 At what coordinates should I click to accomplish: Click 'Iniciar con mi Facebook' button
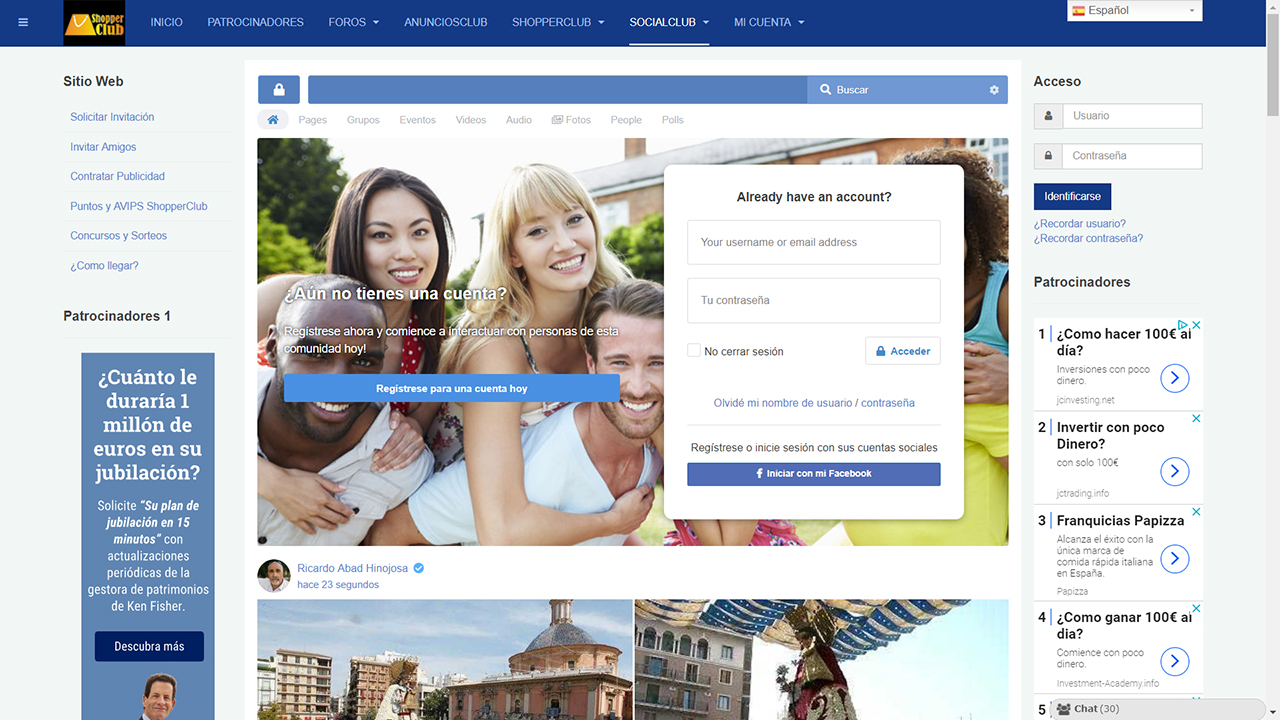click(x=813, y=474)
